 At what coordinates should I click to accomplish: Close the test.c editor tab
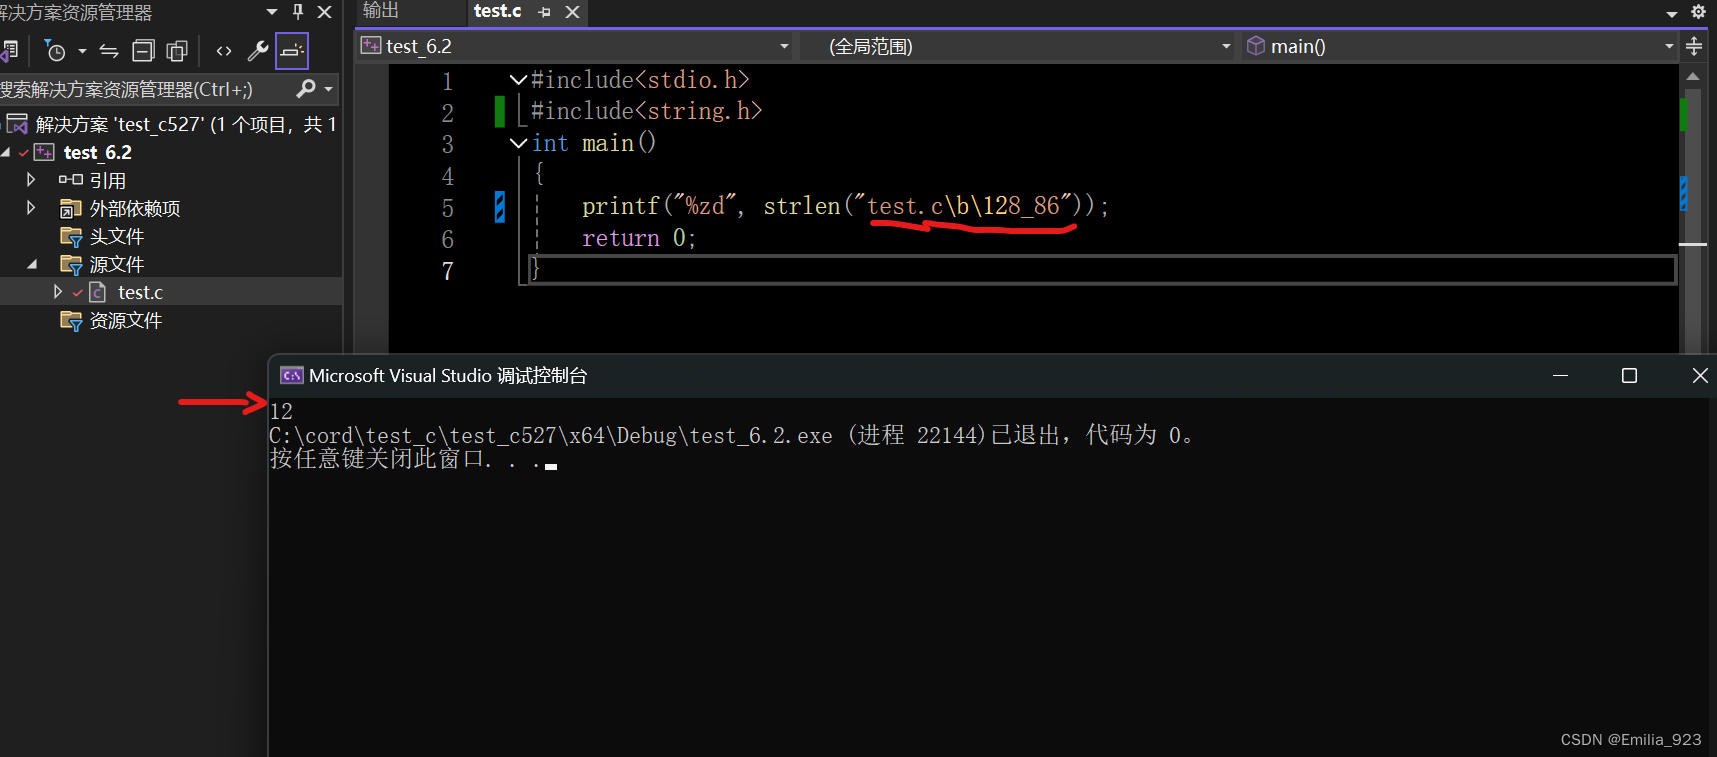pyautogui.click(x=572, y=12)
